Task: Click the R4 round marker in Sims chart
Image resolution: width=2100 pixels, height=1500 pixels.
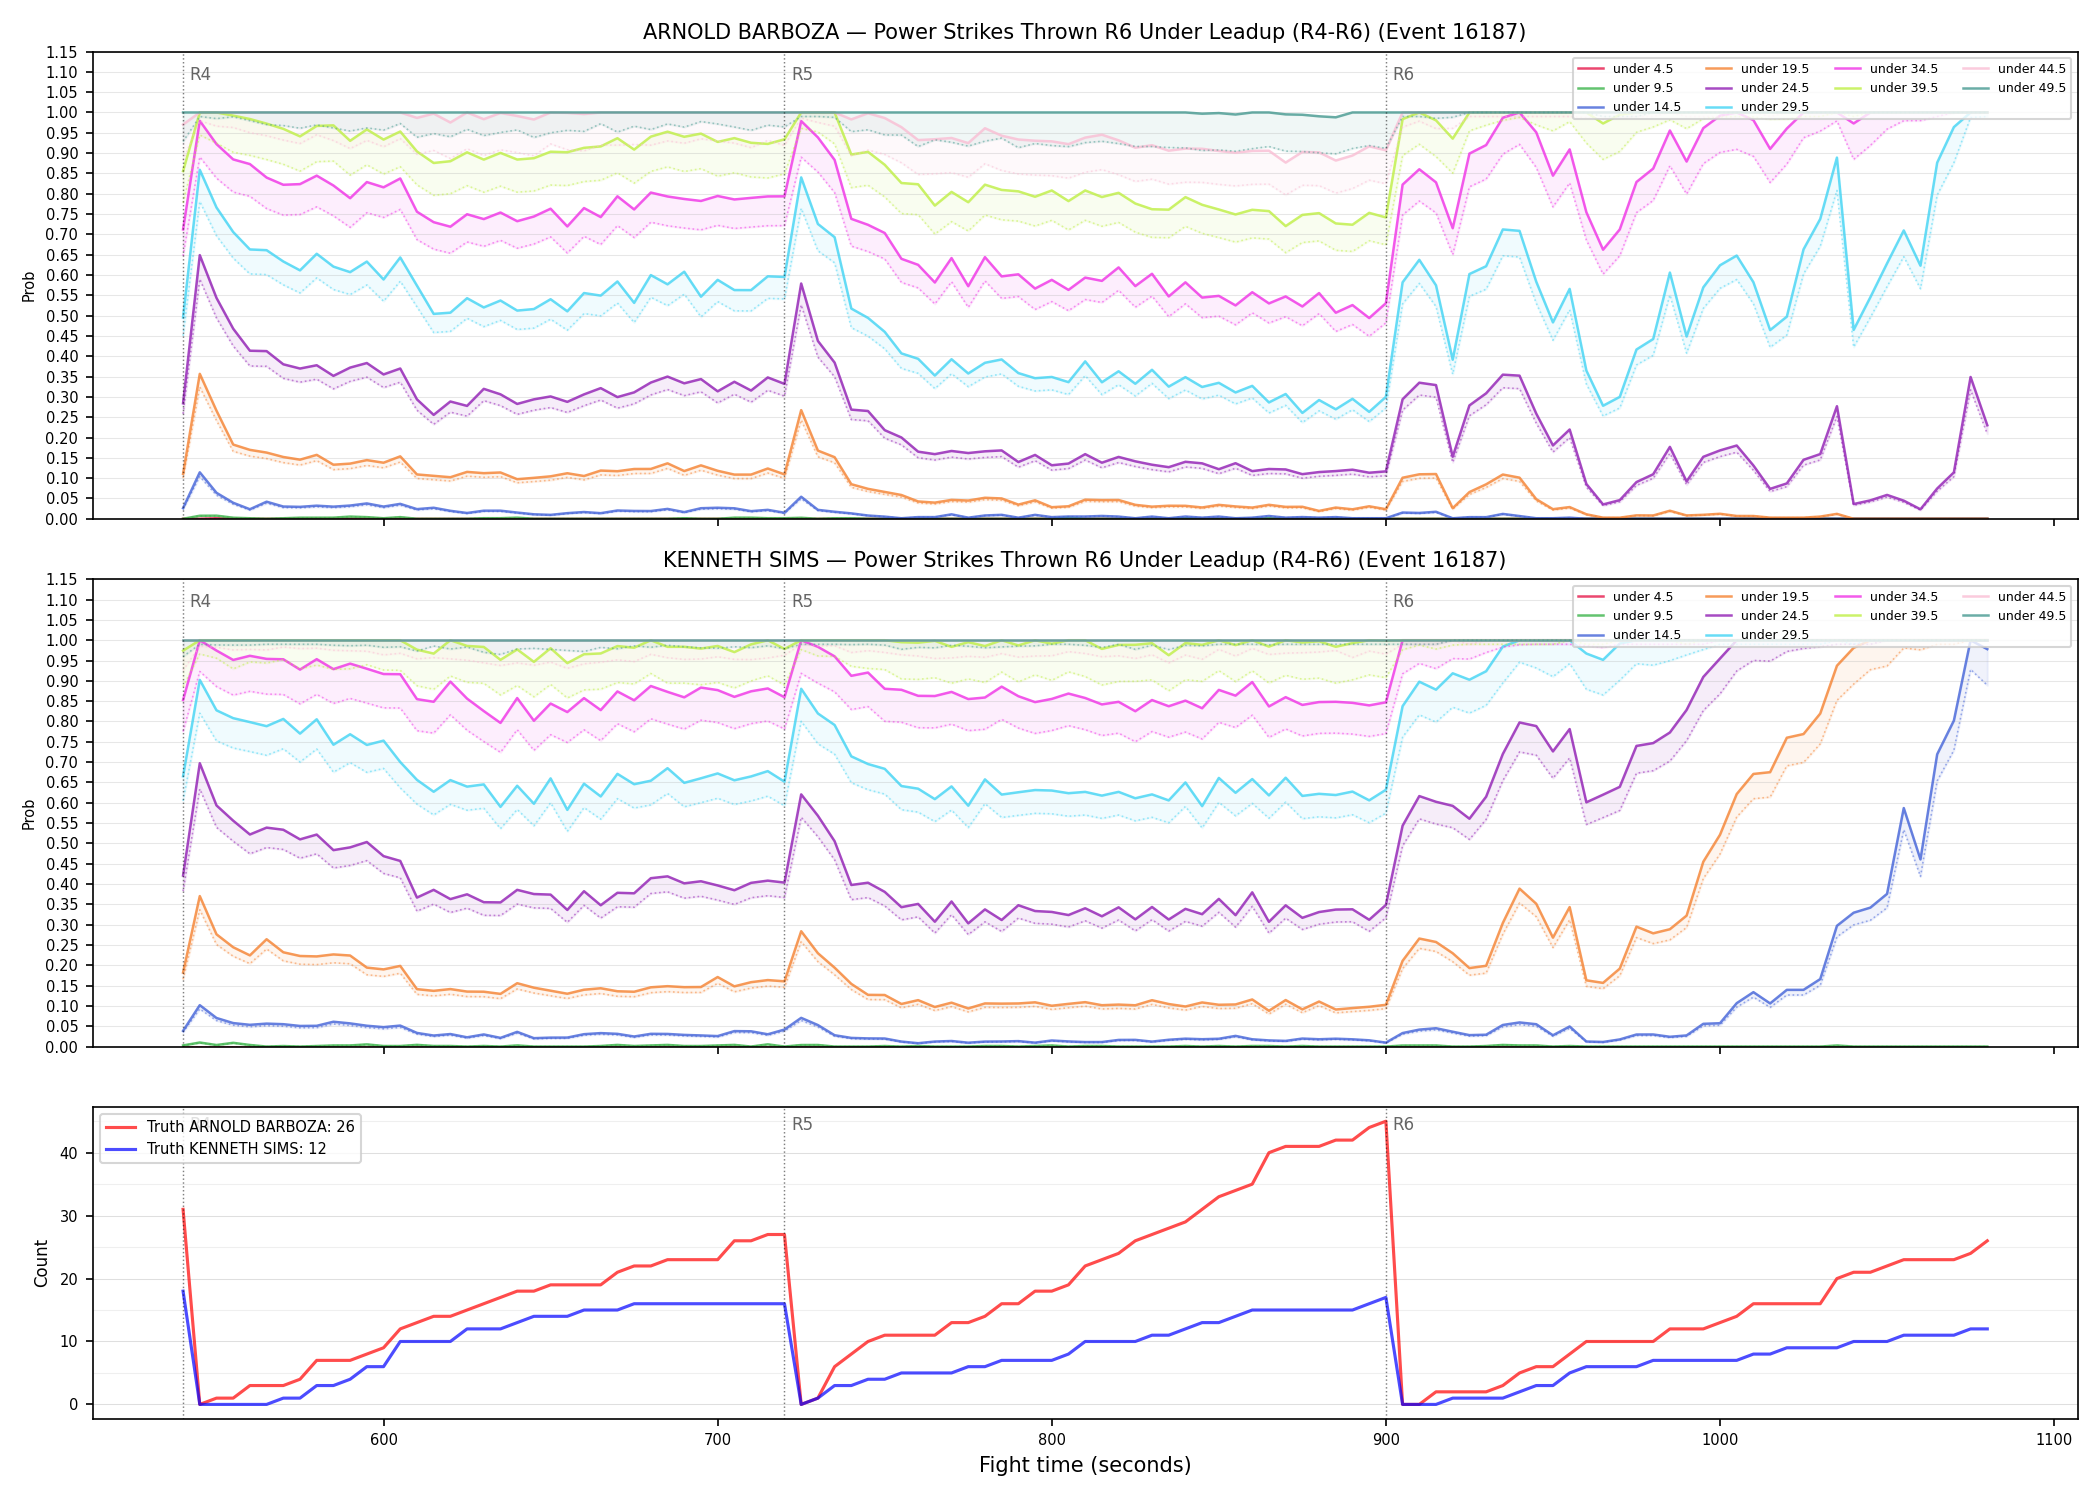Action: pos(200,602)
